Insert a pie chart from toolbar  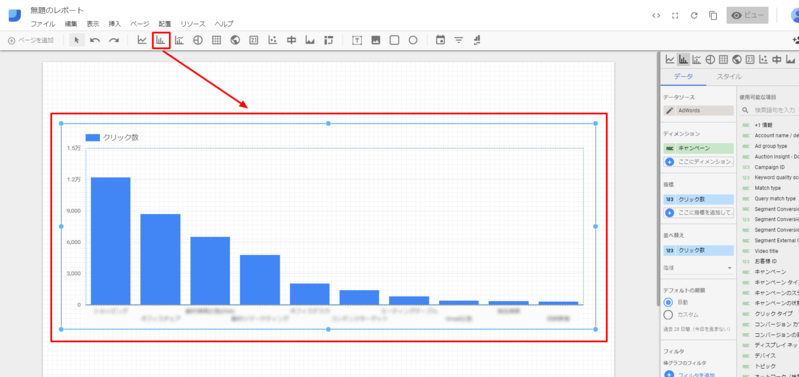(x=198, y=40)
